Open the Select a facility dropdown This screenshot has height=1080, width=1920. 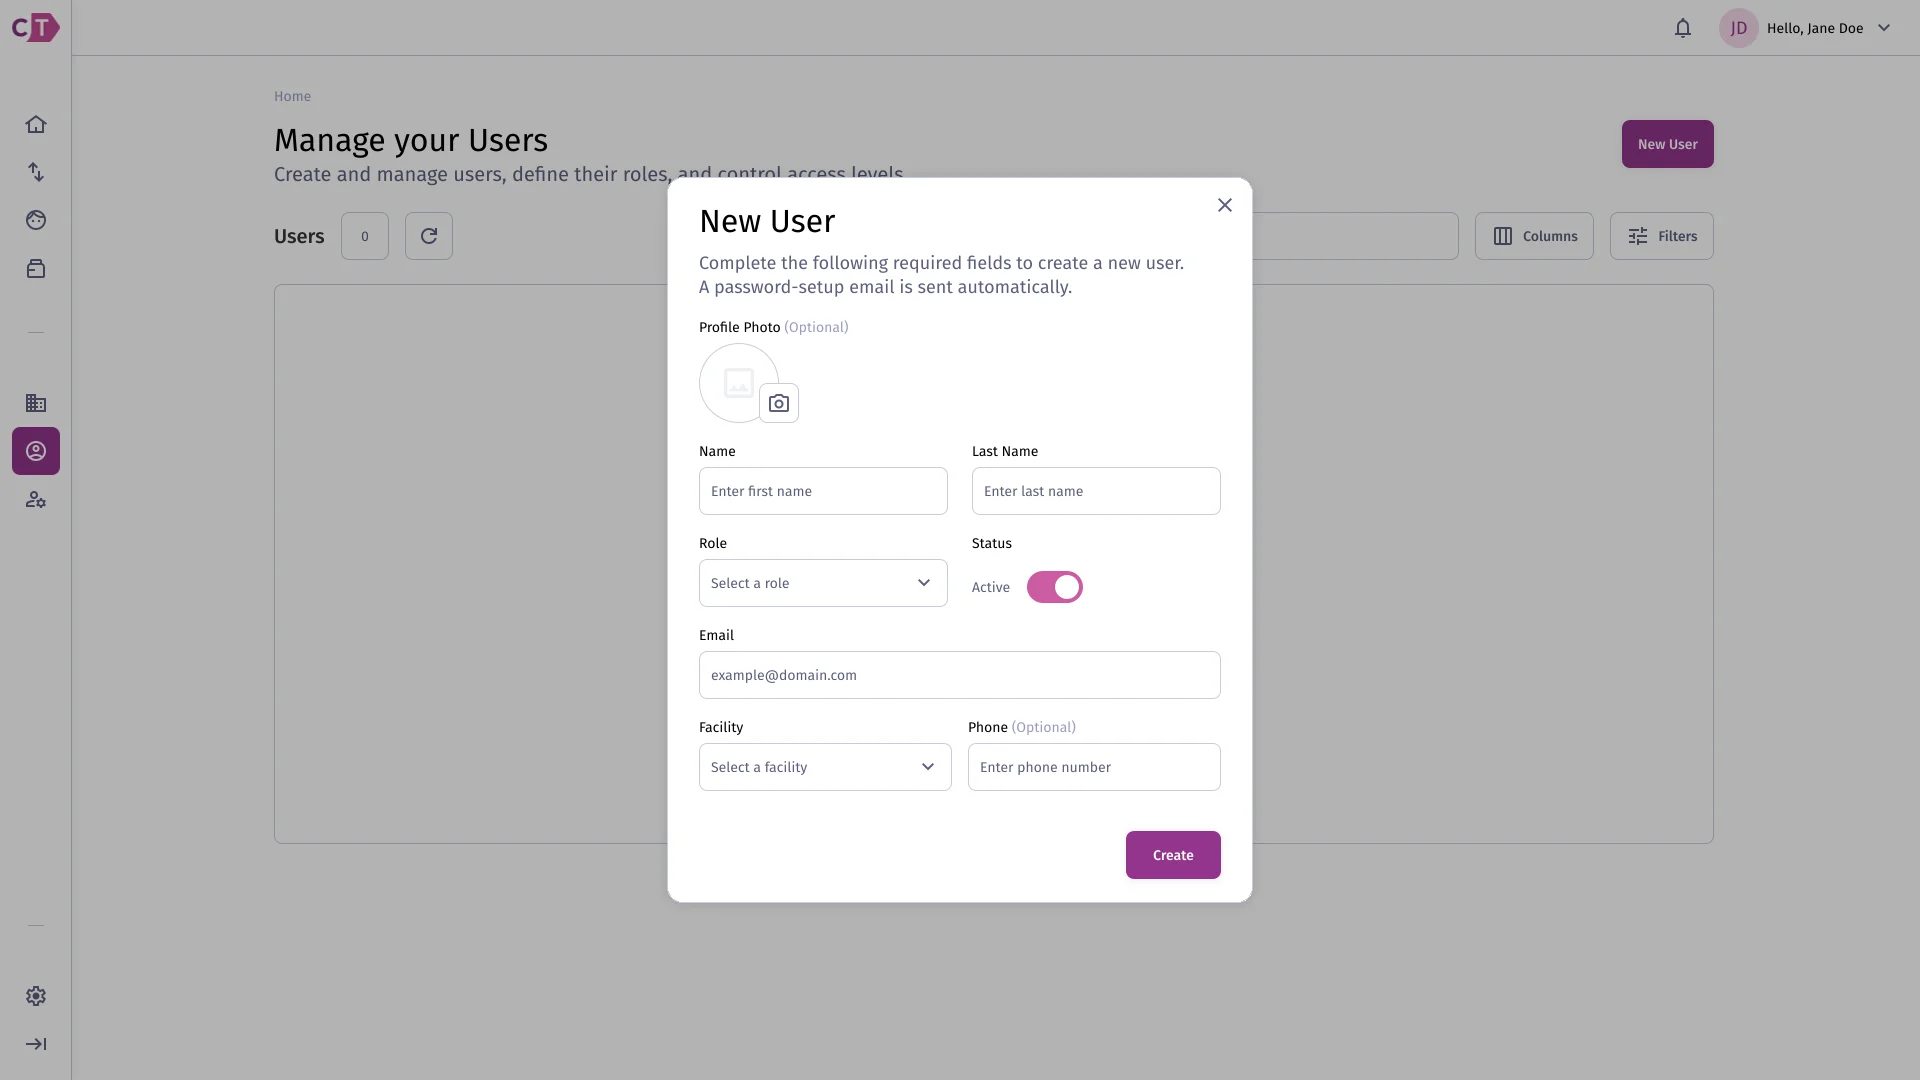tap(825, 767)
